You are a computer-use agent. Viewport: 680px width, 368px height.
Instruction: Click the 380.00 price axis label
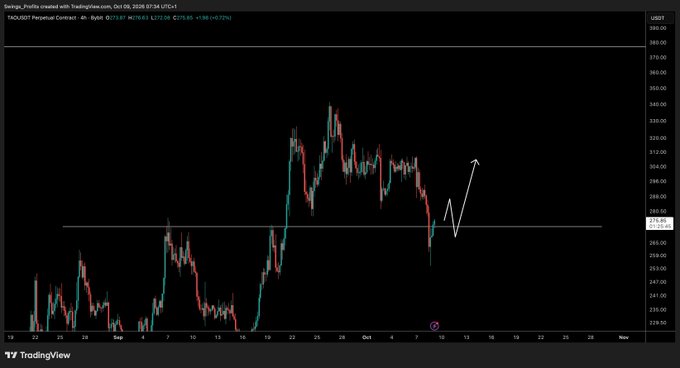point(657,43)
